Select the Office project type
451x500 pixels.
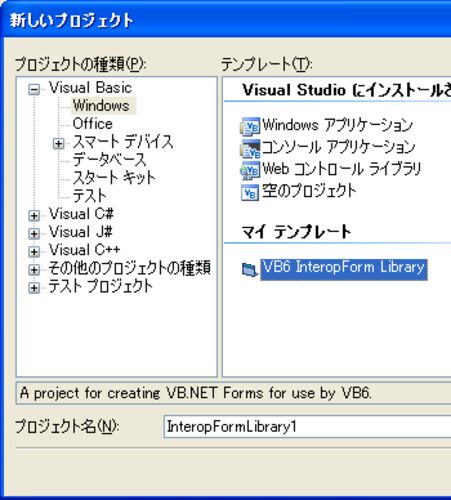point(93,124)
